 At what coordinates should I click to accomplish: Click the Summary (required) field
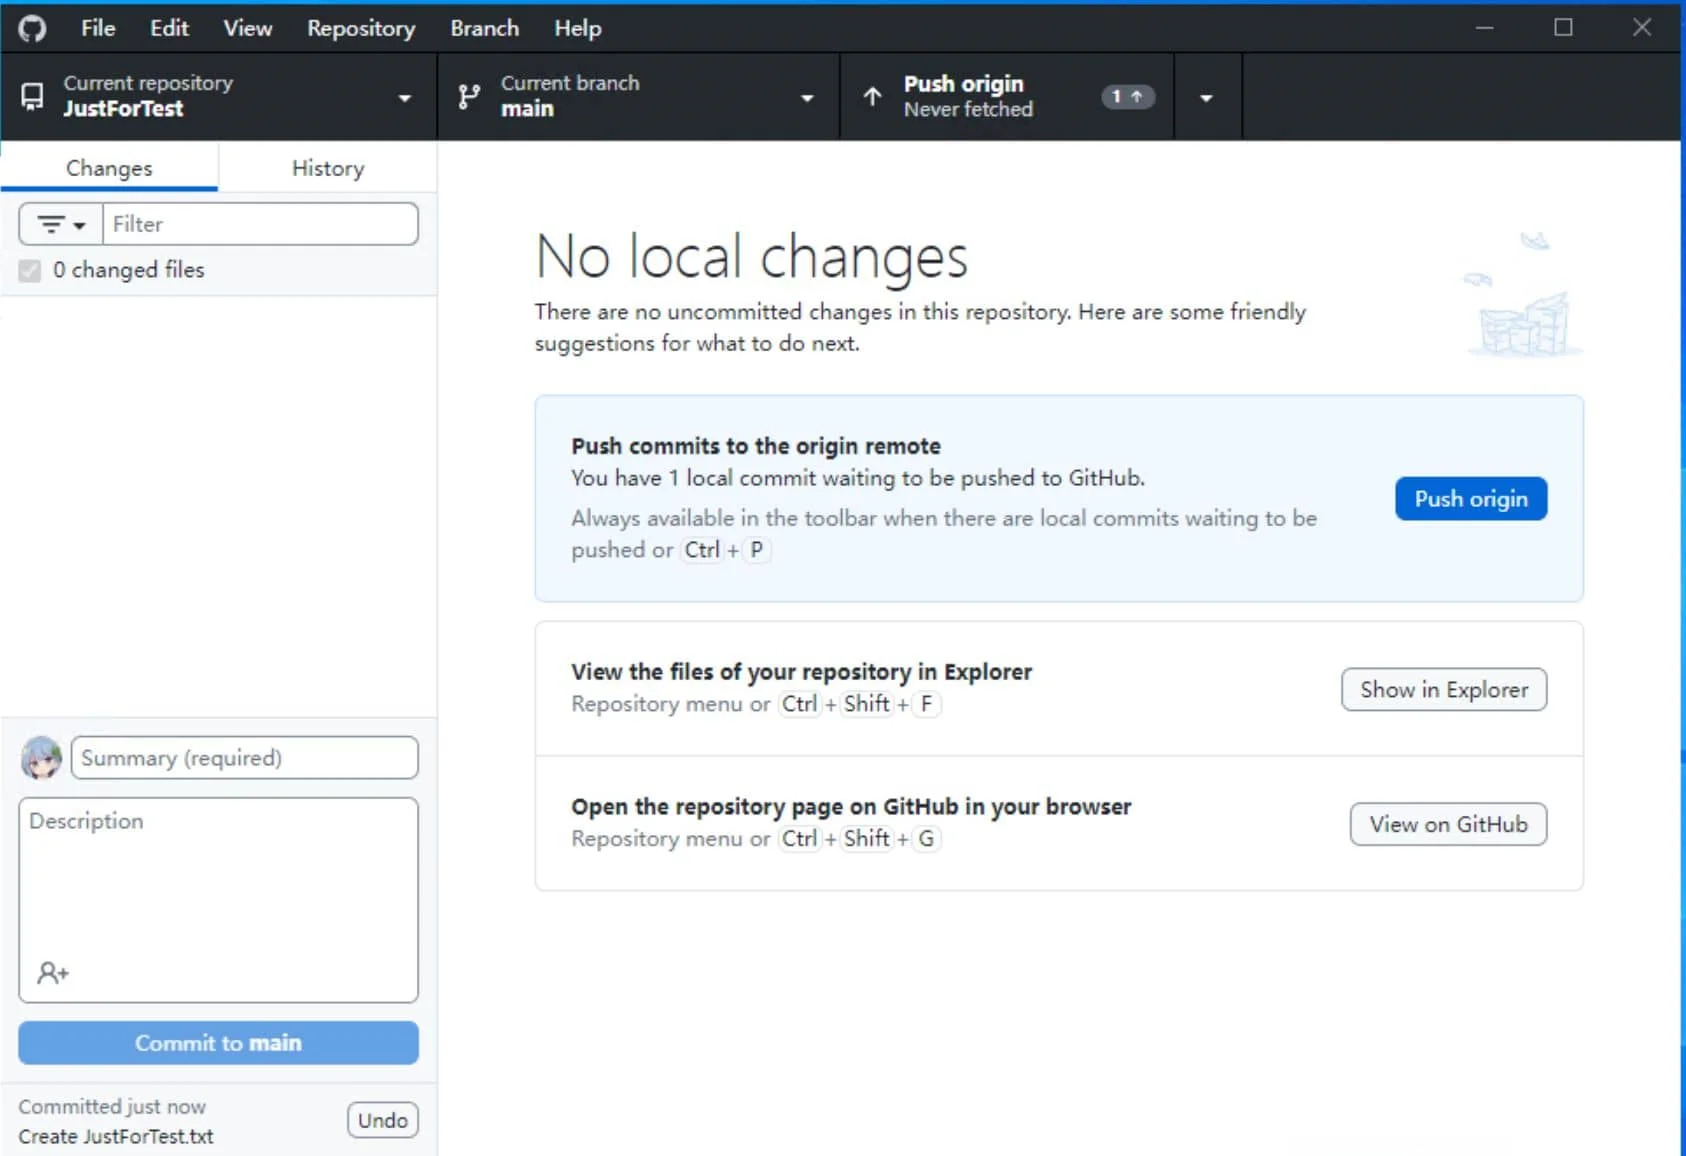click(x=244, y=758)
